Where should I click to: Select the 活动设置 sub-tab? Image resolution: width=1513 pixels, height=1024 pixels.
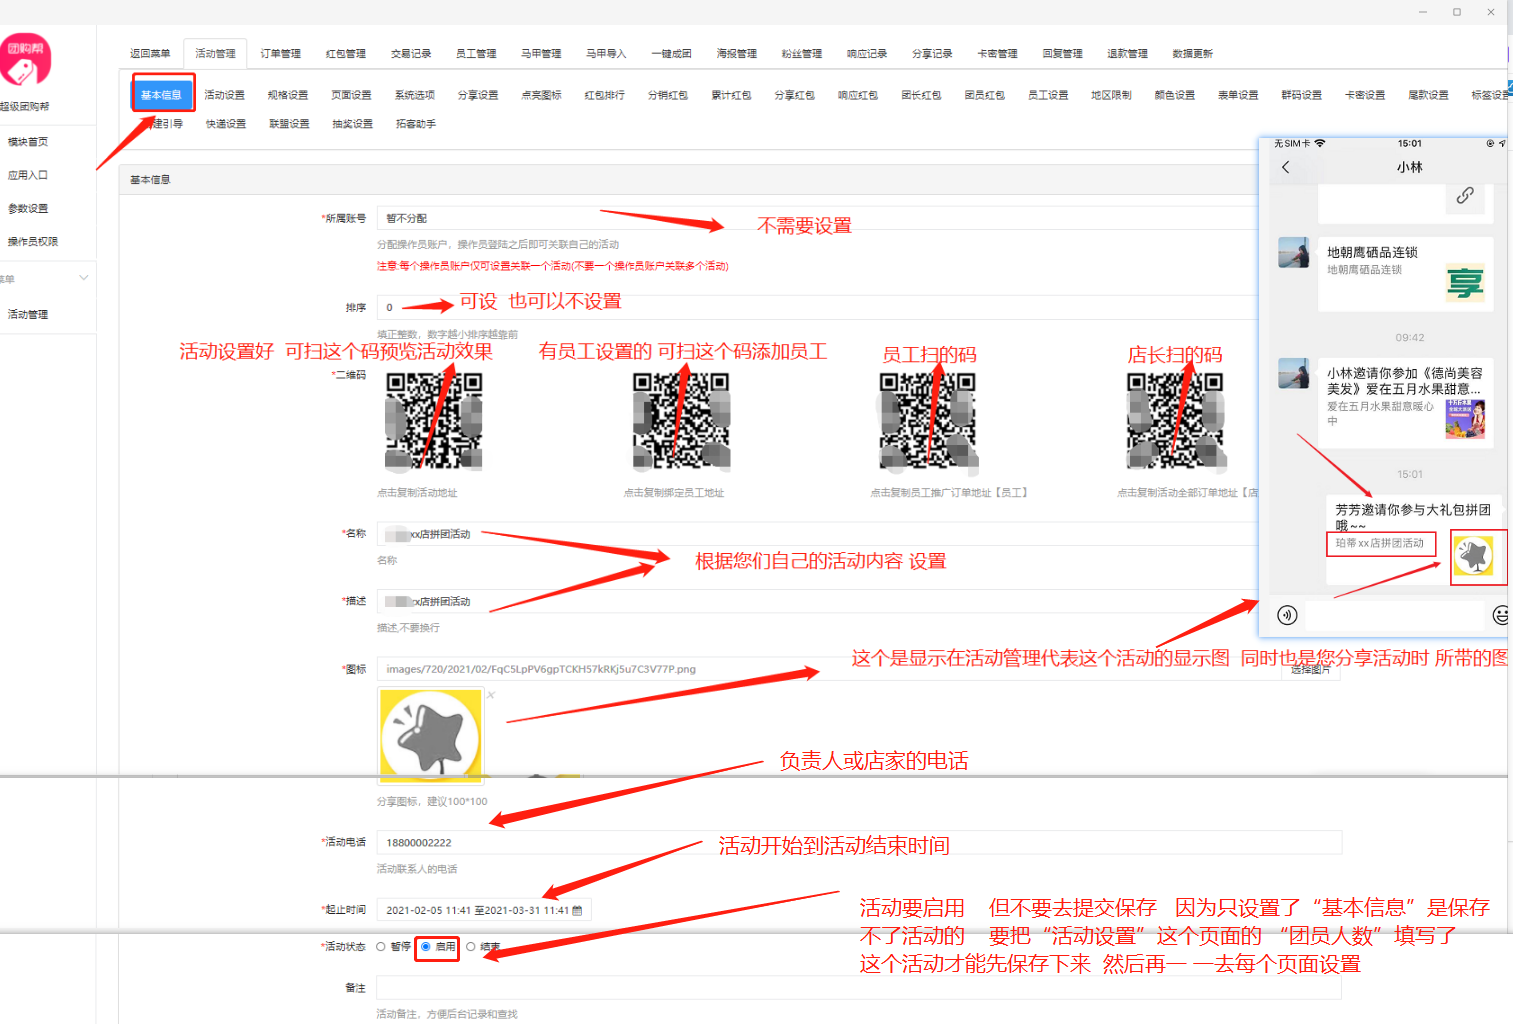(224, 95)
